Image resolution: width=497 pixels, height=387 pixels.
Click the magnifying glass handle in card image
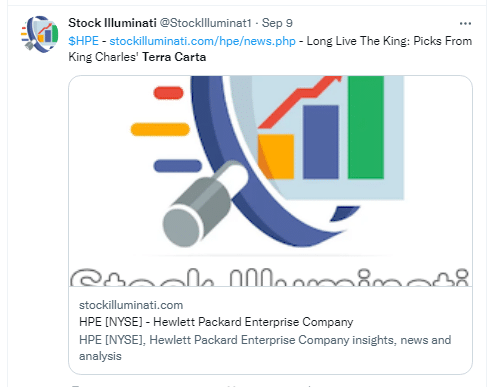203,205
